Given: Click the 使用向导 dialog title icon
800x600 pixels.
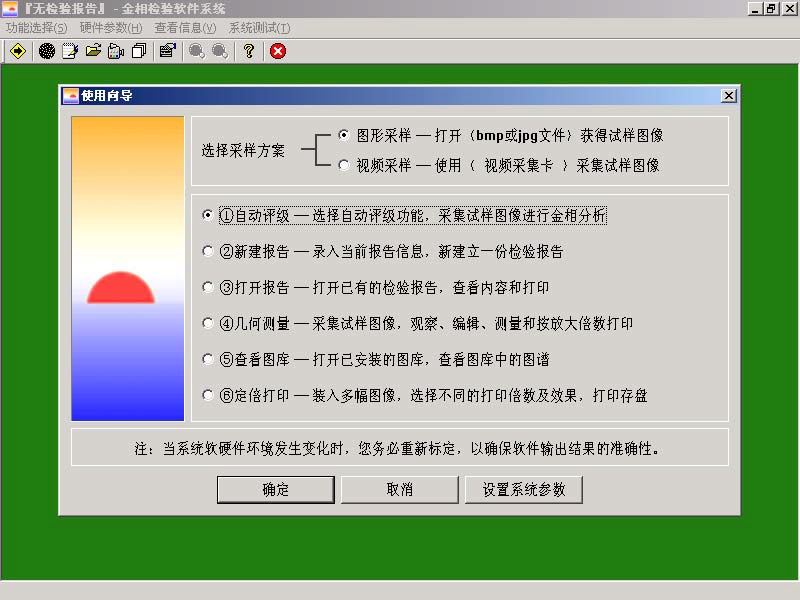Looking at the screenshot, I should point(70,95).
